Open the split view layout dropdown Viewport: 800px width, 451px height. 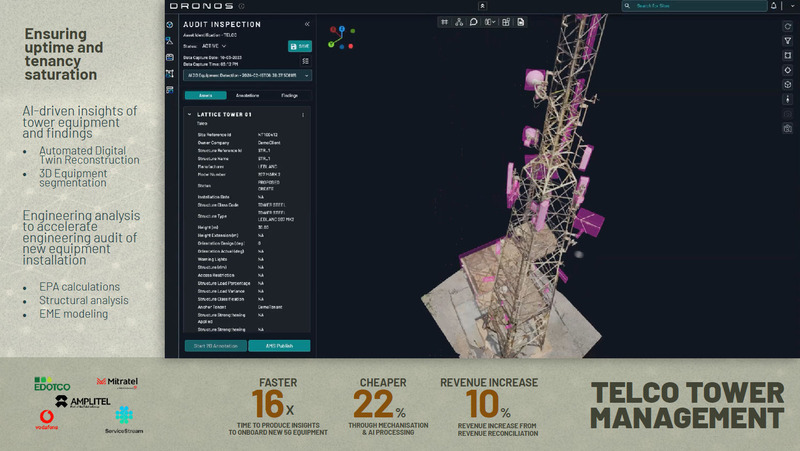(490, 22)
